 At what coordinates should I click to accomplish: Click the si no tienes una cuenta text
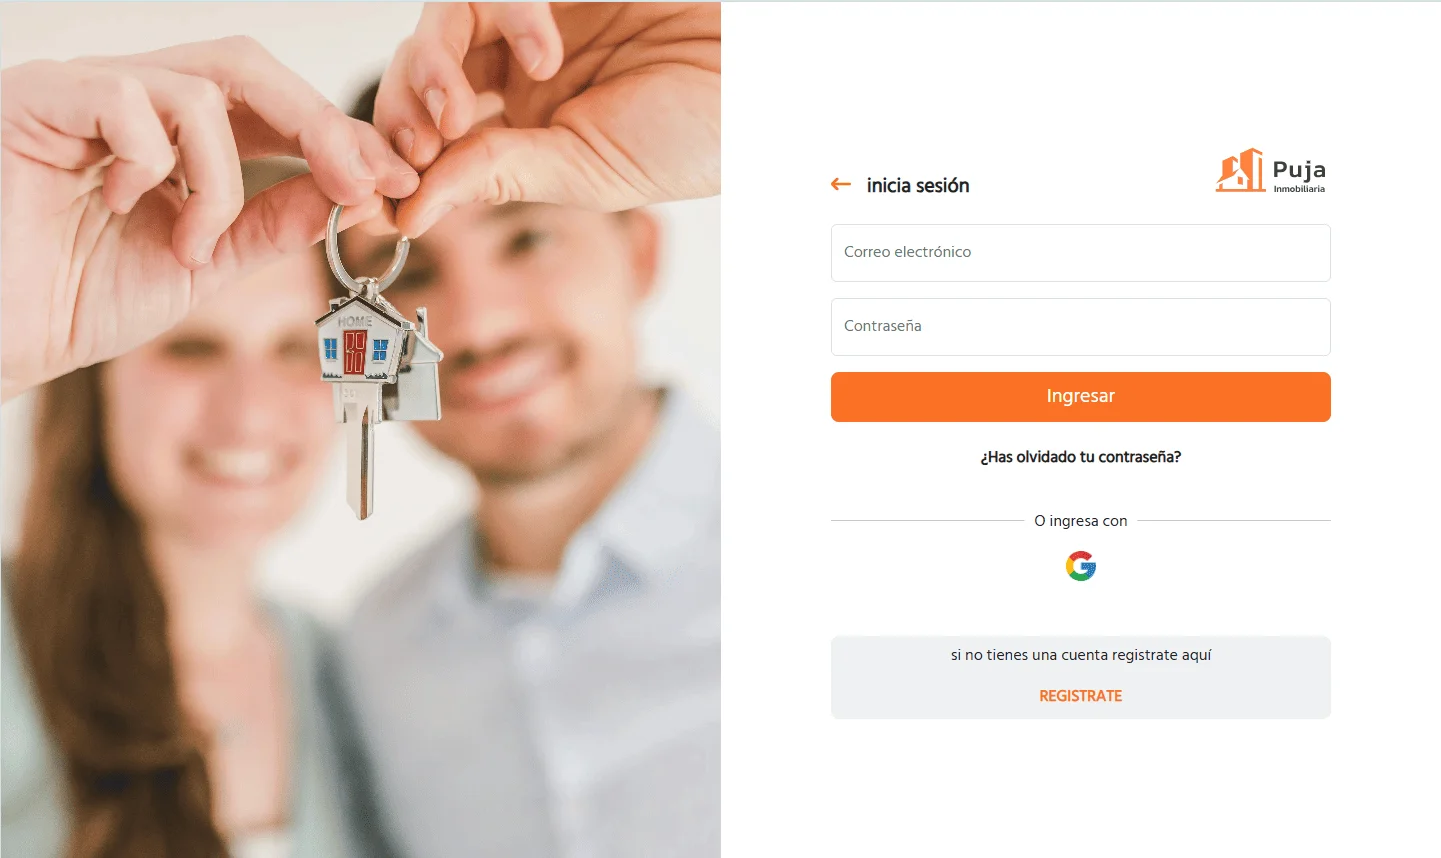click(1081, 655)
